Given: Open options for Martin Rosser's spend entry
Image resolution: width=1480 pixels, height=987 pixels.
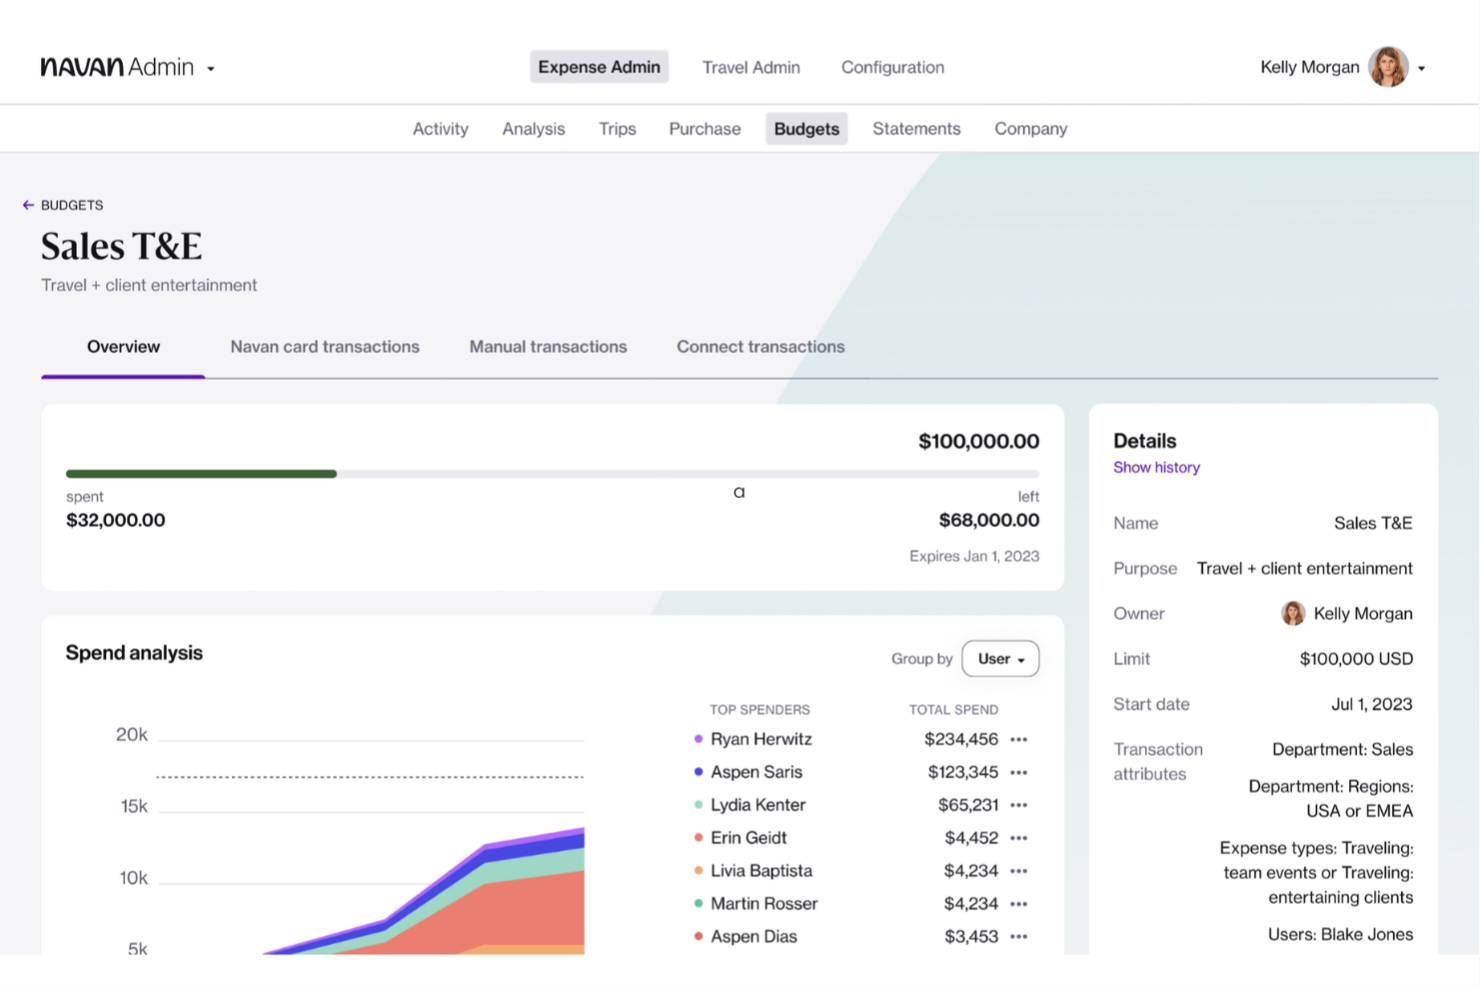Looking at the screenshot, I should click(x=1019, y=903).
